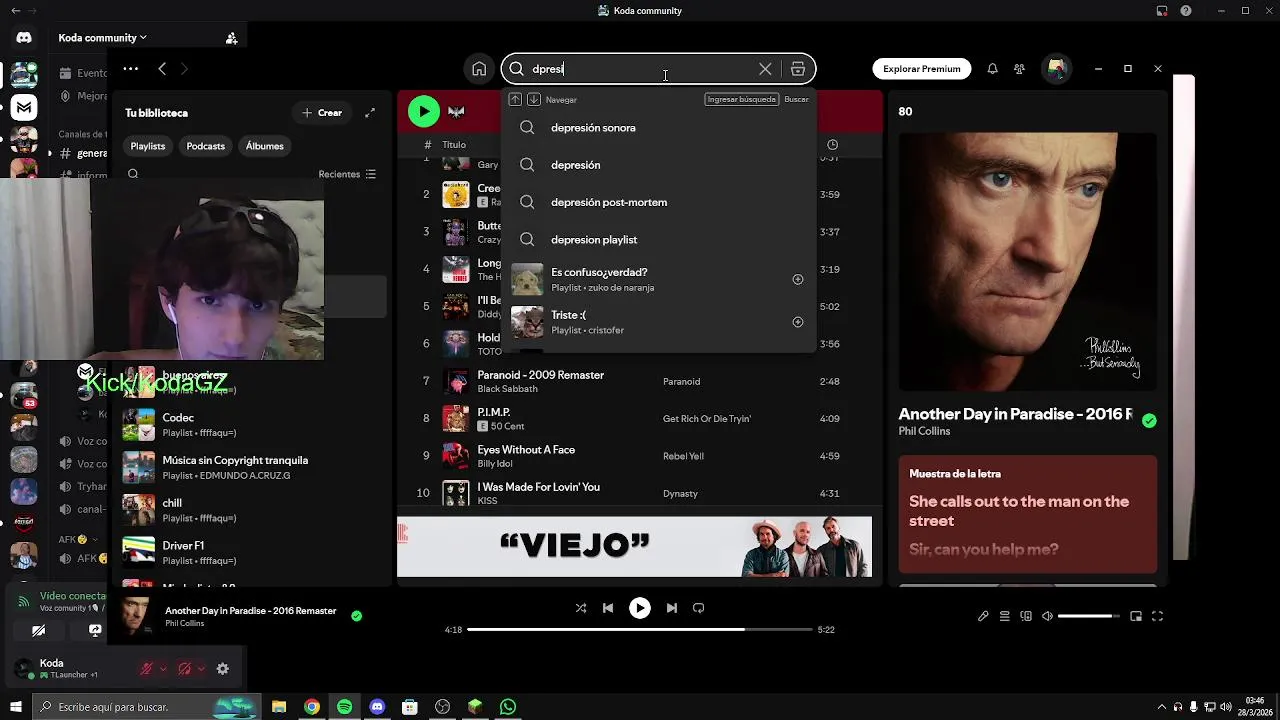
Task: Expand Discord output options arrow
Action: point(201,669)
